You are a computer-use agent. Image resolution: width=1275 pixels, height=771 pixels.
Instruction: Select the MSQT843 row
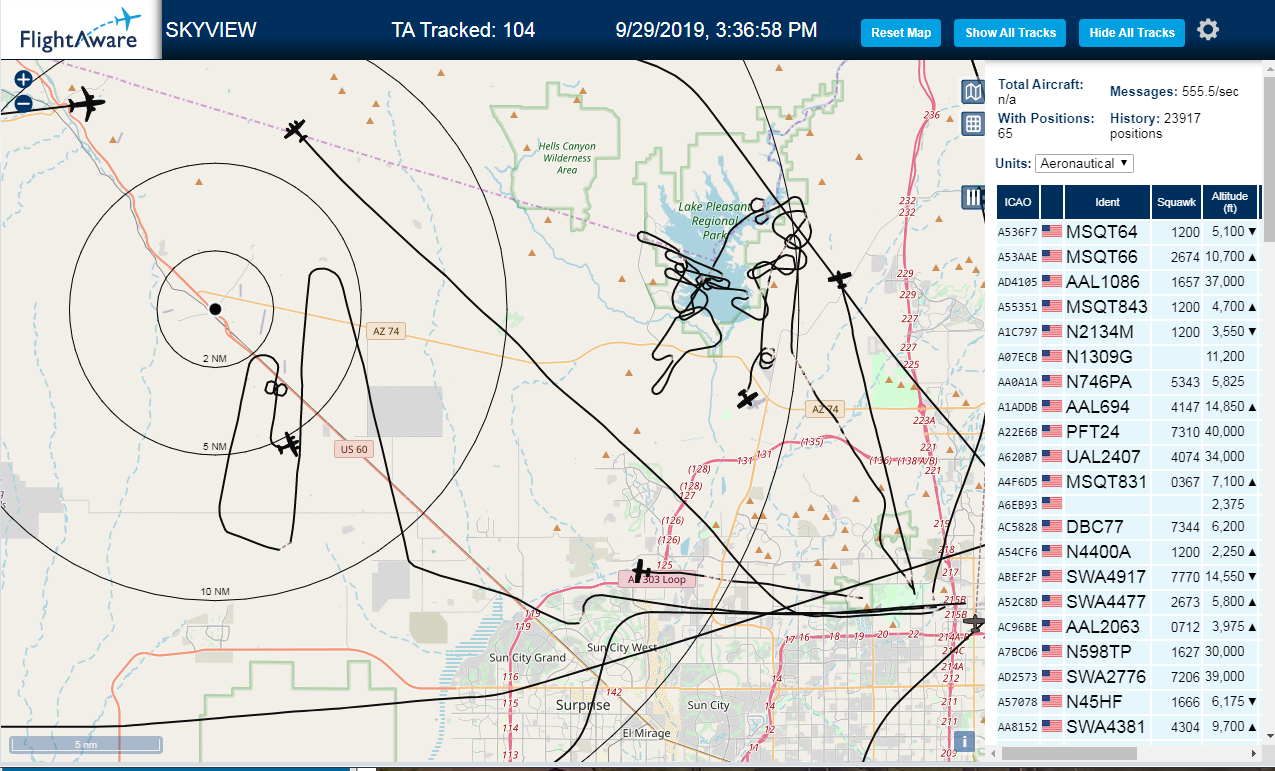pyautogui.click(x=1128, y=306)
